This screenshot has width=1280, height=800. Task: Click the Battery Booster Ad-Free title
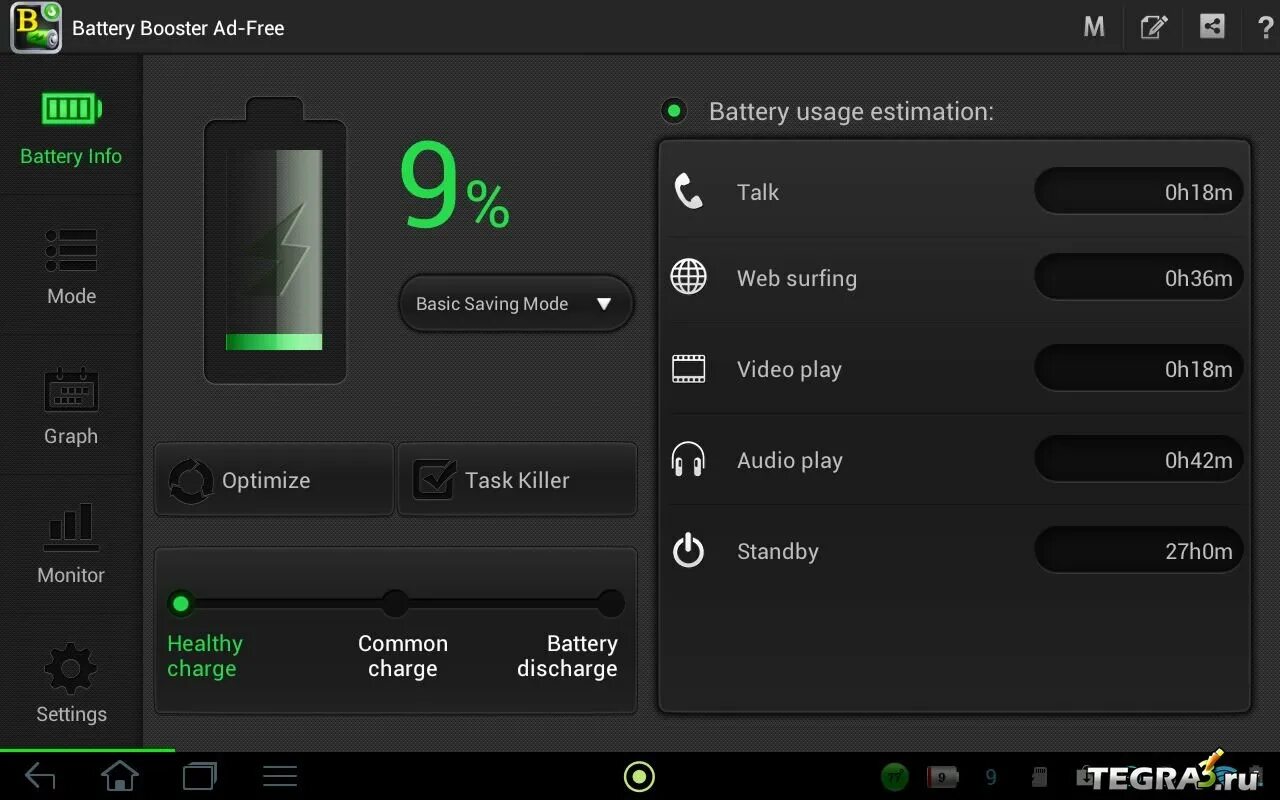[x=178, y=28]
